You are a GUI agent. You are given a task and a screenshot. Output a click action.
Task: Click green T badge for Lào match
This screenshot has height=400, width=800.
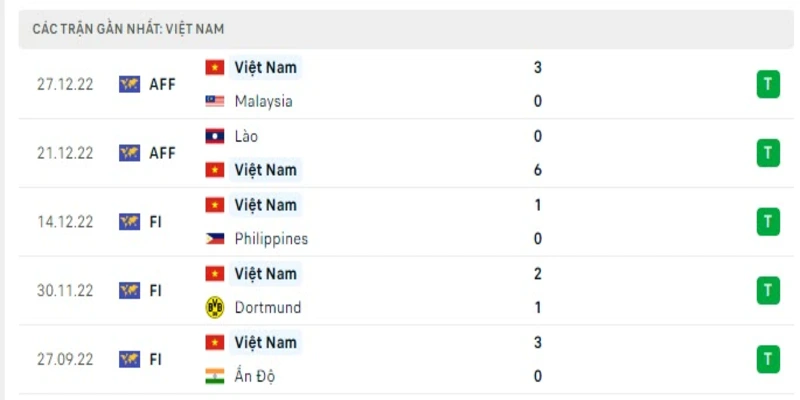[768, 153]
